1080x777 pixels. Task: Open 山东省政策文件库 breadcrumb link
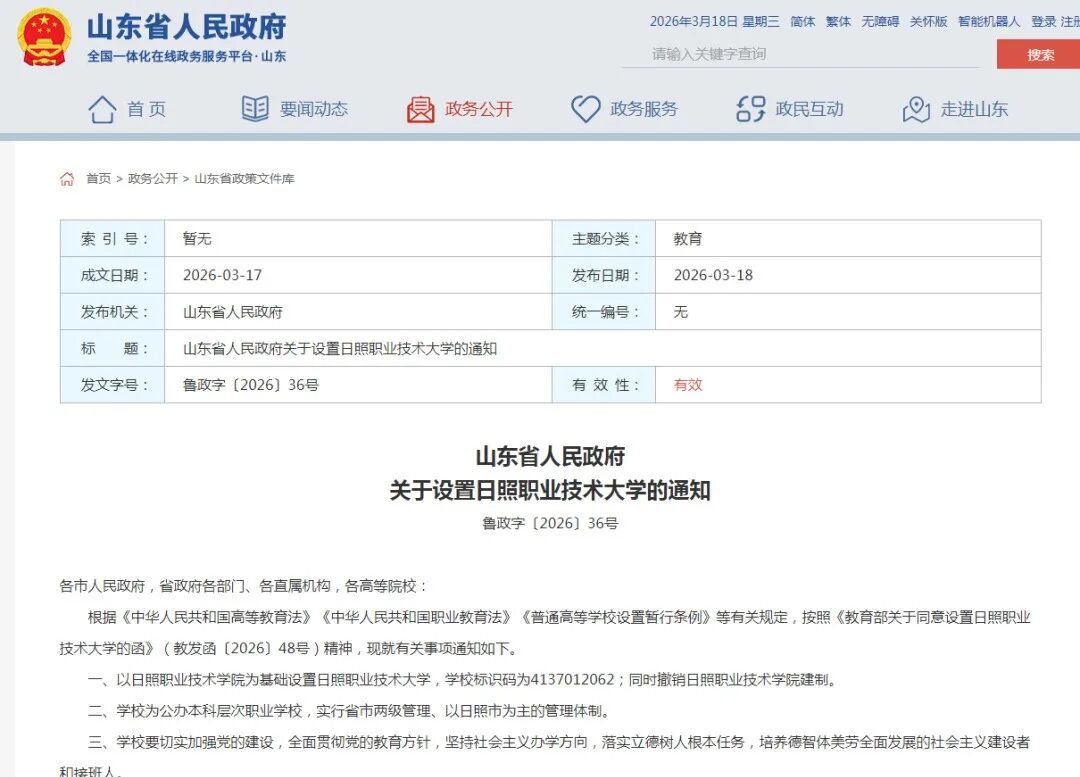244,179
